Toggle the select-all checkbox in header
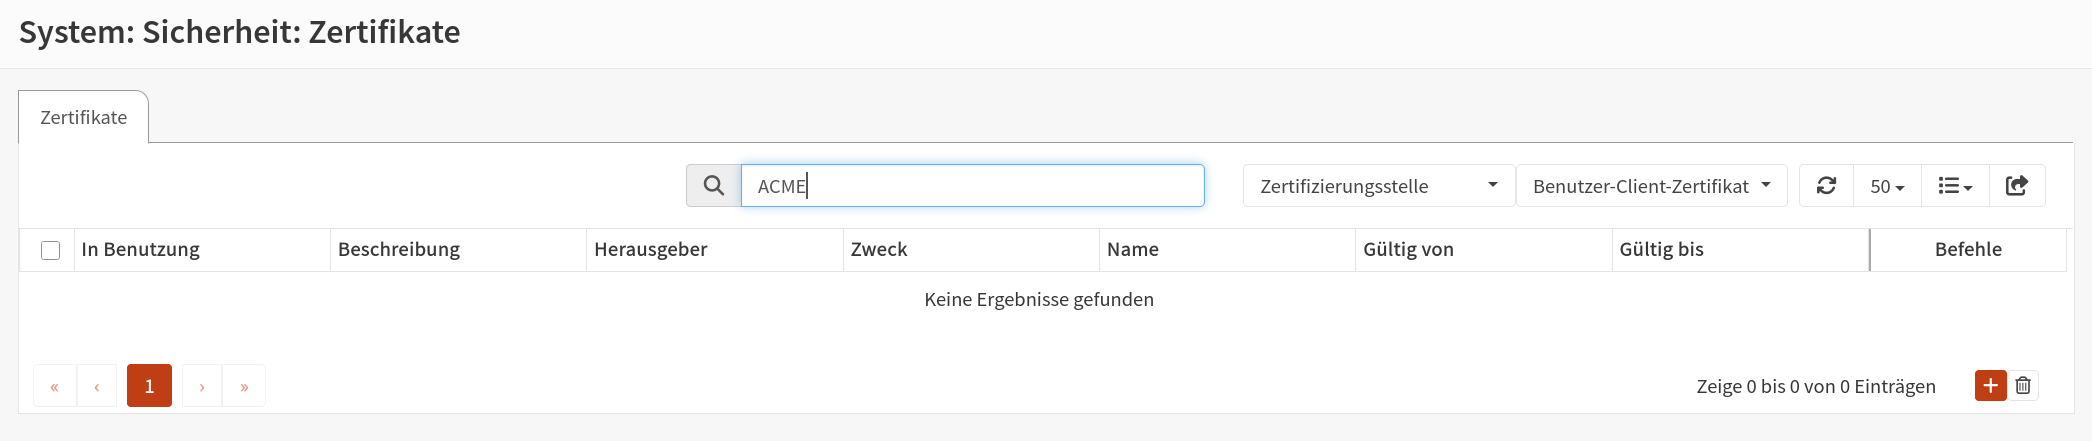 [x=50, y=250]
